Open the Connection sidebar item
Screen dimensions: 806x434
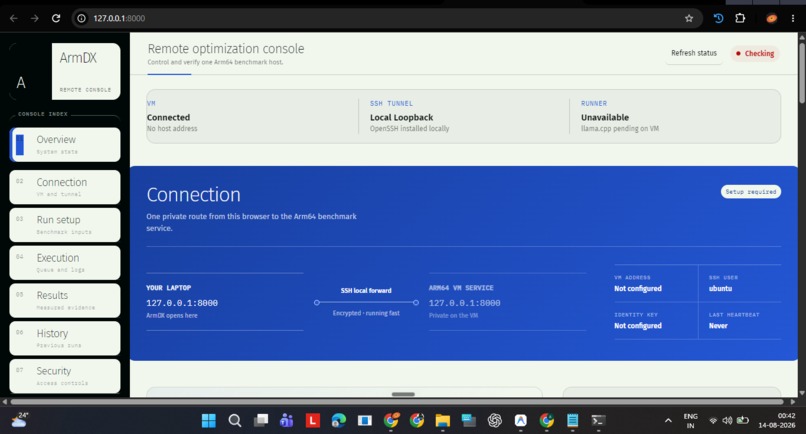pyautogui.click(x=65, y=187)
